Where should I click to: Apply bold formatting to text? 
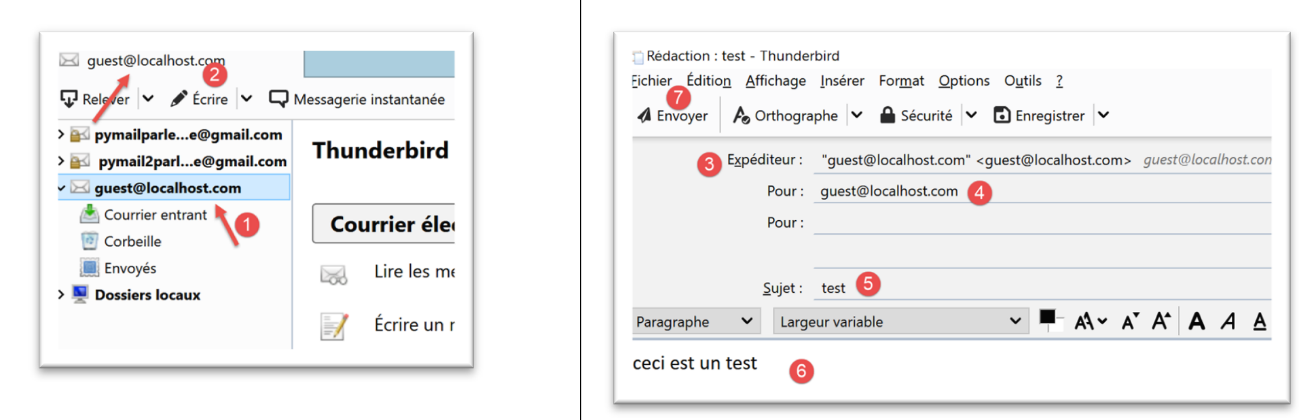tap(1196, 322)
